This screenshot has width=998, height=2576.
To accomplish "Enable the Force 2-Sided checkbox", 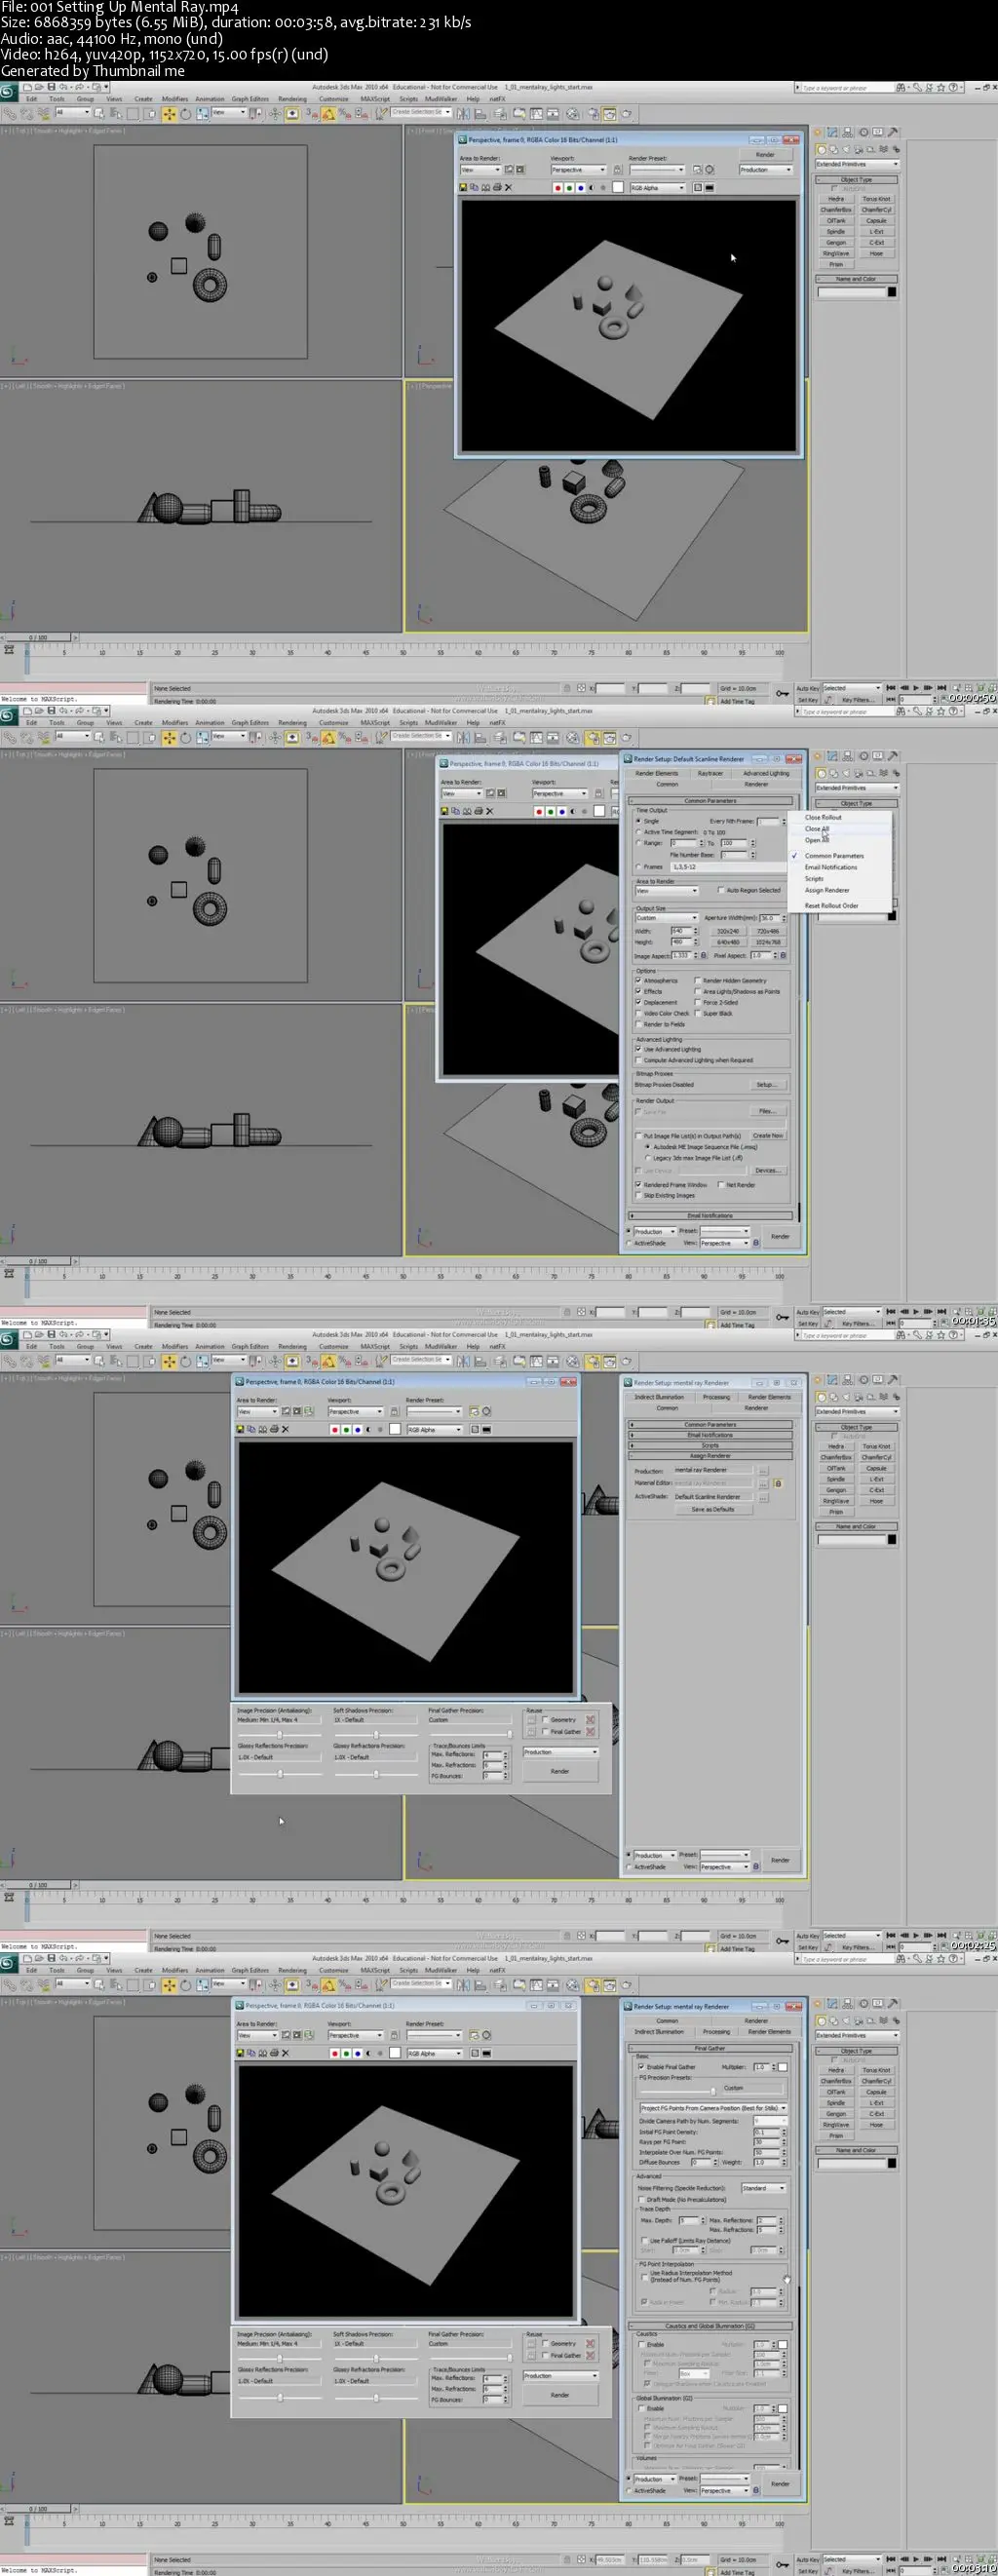I will pyautogui.click(x=697, y=1002).
